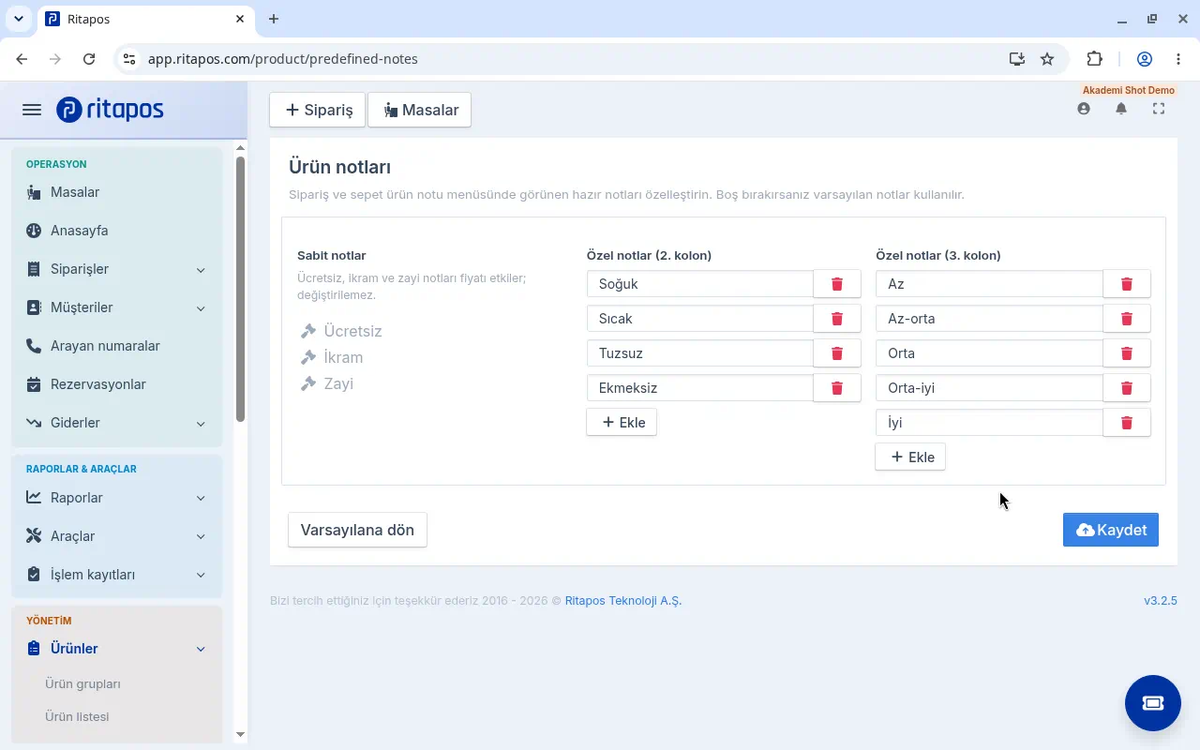Image resolution: width=1200 pixels, height=750 pixels.
Task: Click Varsayılana dön button
Action: tap(357, 530)
